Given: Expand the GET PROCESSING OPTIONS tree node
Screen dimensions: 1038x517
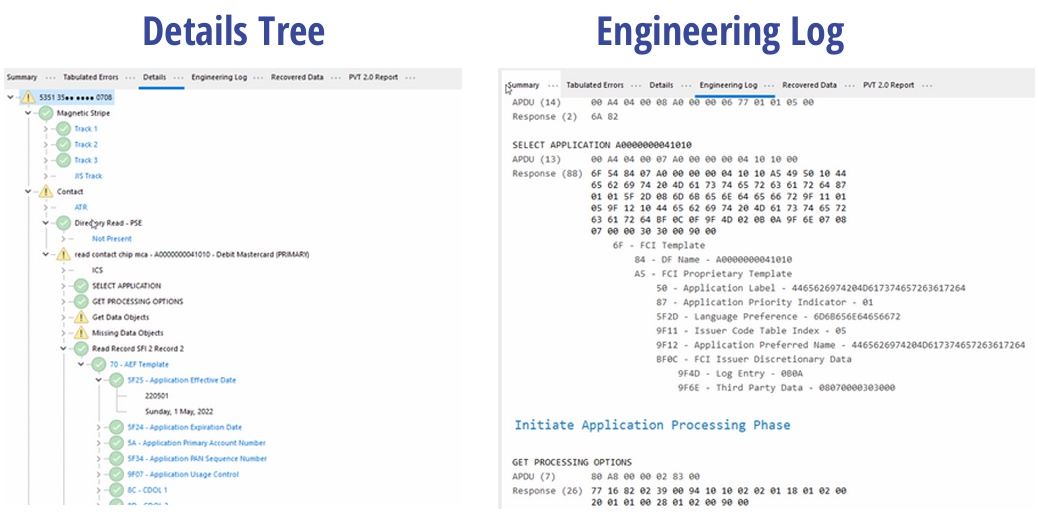Looking at the screenshot, I should click(x=63, y=302).
